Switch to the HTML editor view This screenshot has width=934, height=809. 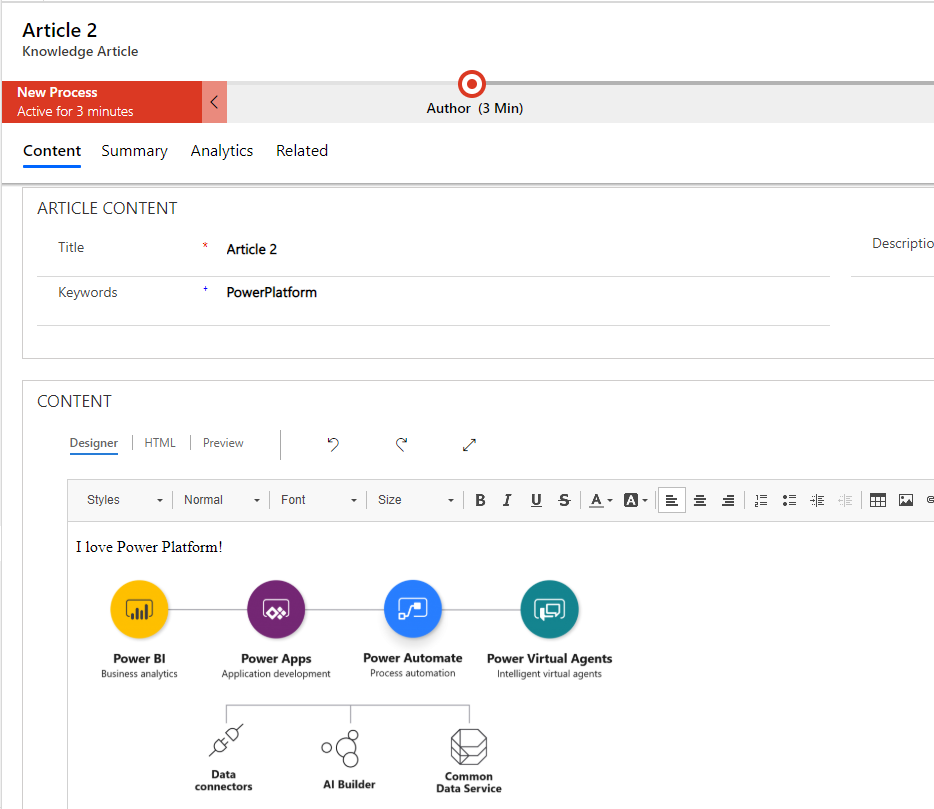coord(160,443)
